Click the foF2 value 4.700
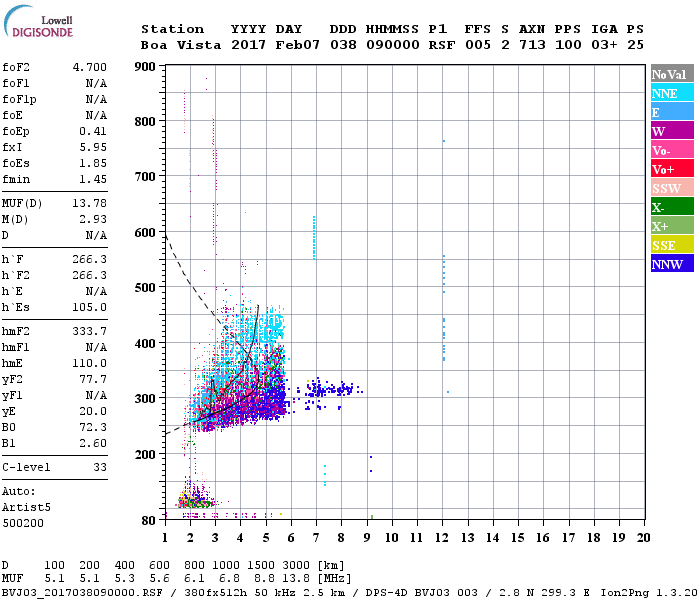This screenshot has width=700, height=600. (x=90, y=67)
